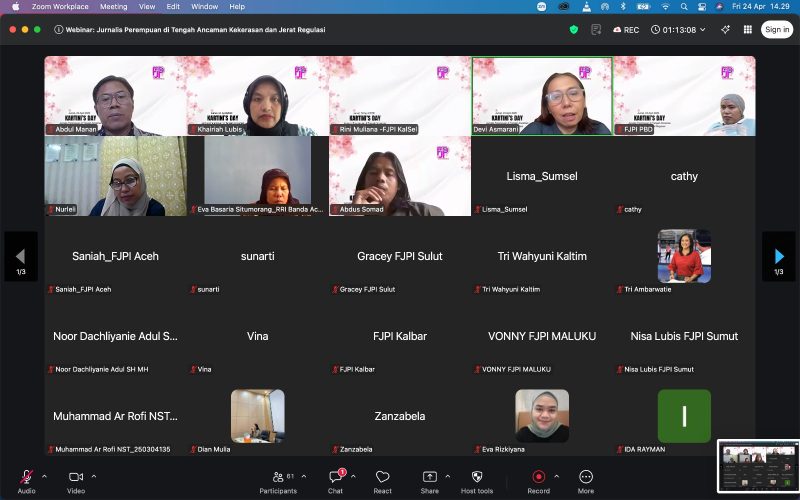Select Devi Asmarani's video tile
Screen dimensions: 800x500
541,96
